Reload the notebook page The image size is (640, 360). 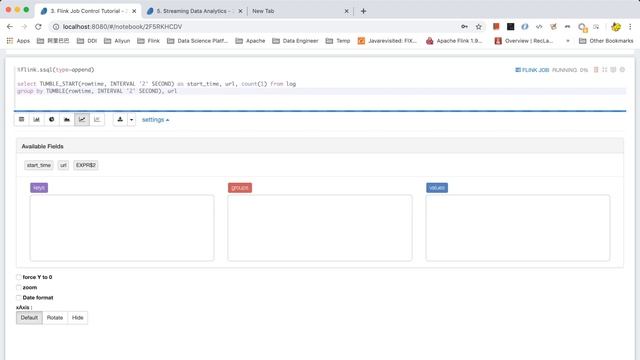tap(38, 27)
